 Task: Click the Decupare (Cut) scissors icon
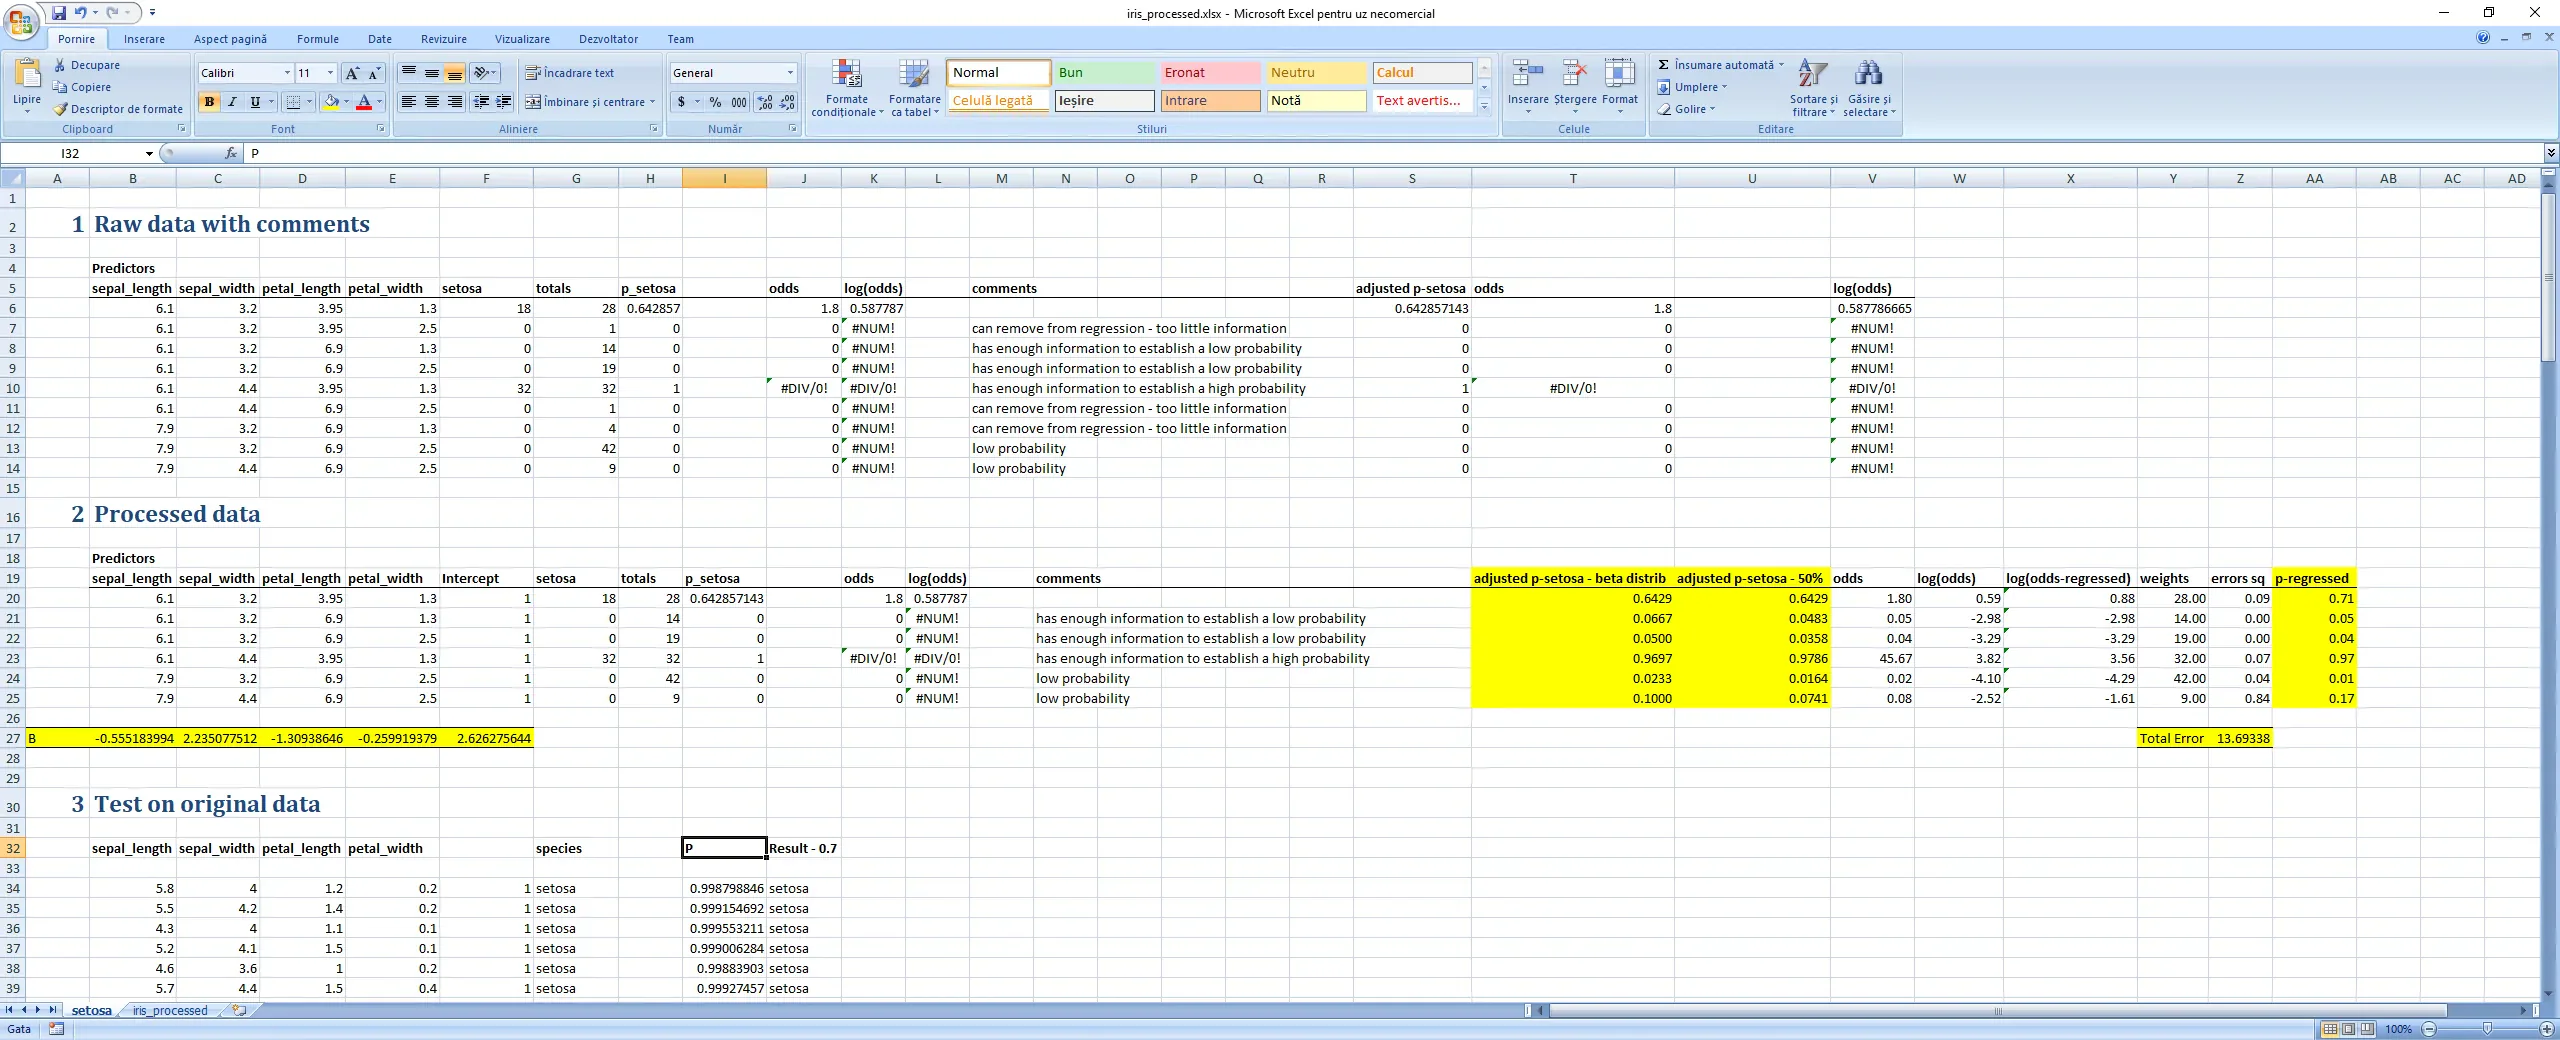pos(60,65)
